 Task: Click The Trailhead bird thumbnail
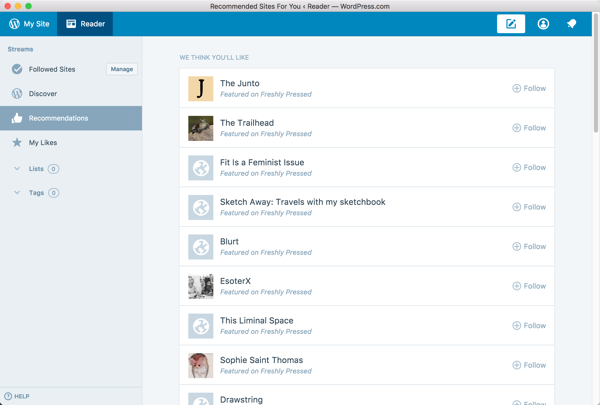pyautogui.click(x=201, y=128)
